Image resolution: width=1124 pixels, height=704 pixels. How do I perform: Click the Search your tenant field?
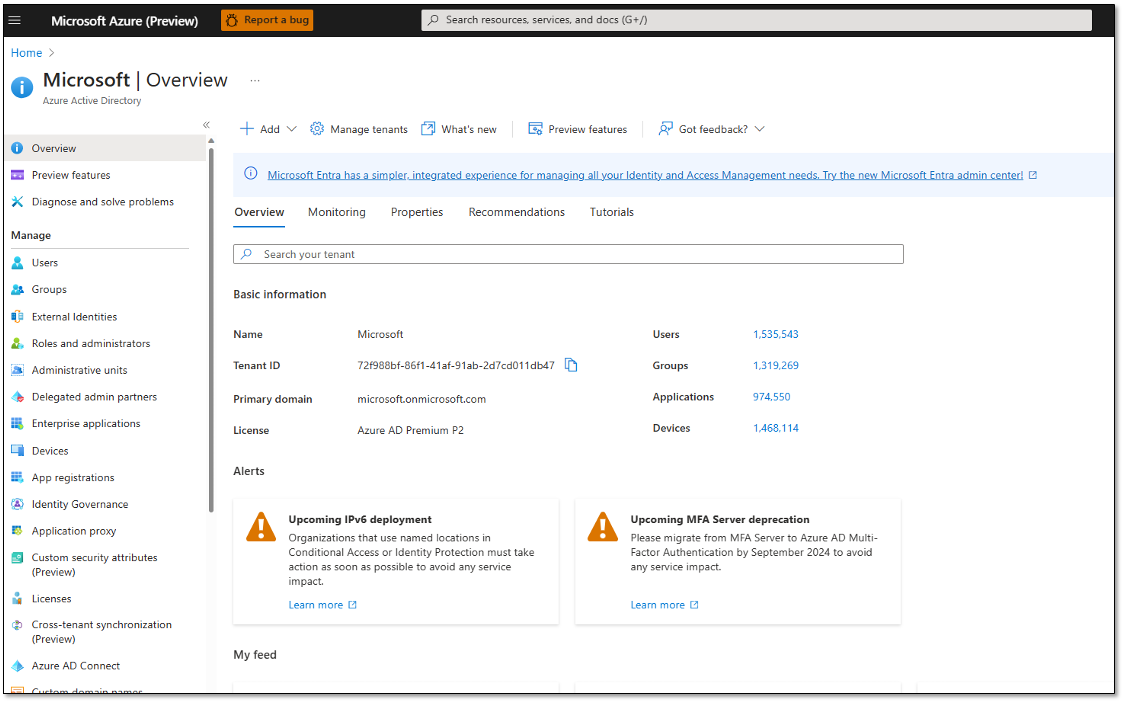click(568, 254)
